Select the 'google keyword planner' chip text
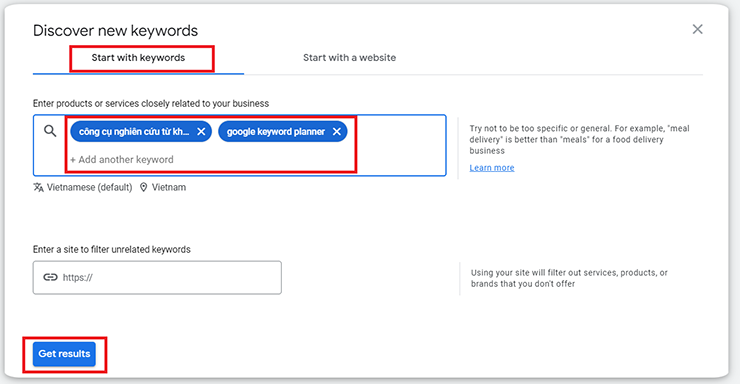 click(x=276, y=132)
